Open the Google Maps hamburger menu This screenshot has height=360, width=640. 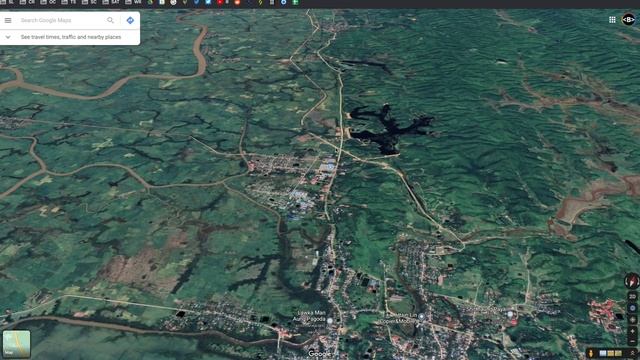point(8,20)
